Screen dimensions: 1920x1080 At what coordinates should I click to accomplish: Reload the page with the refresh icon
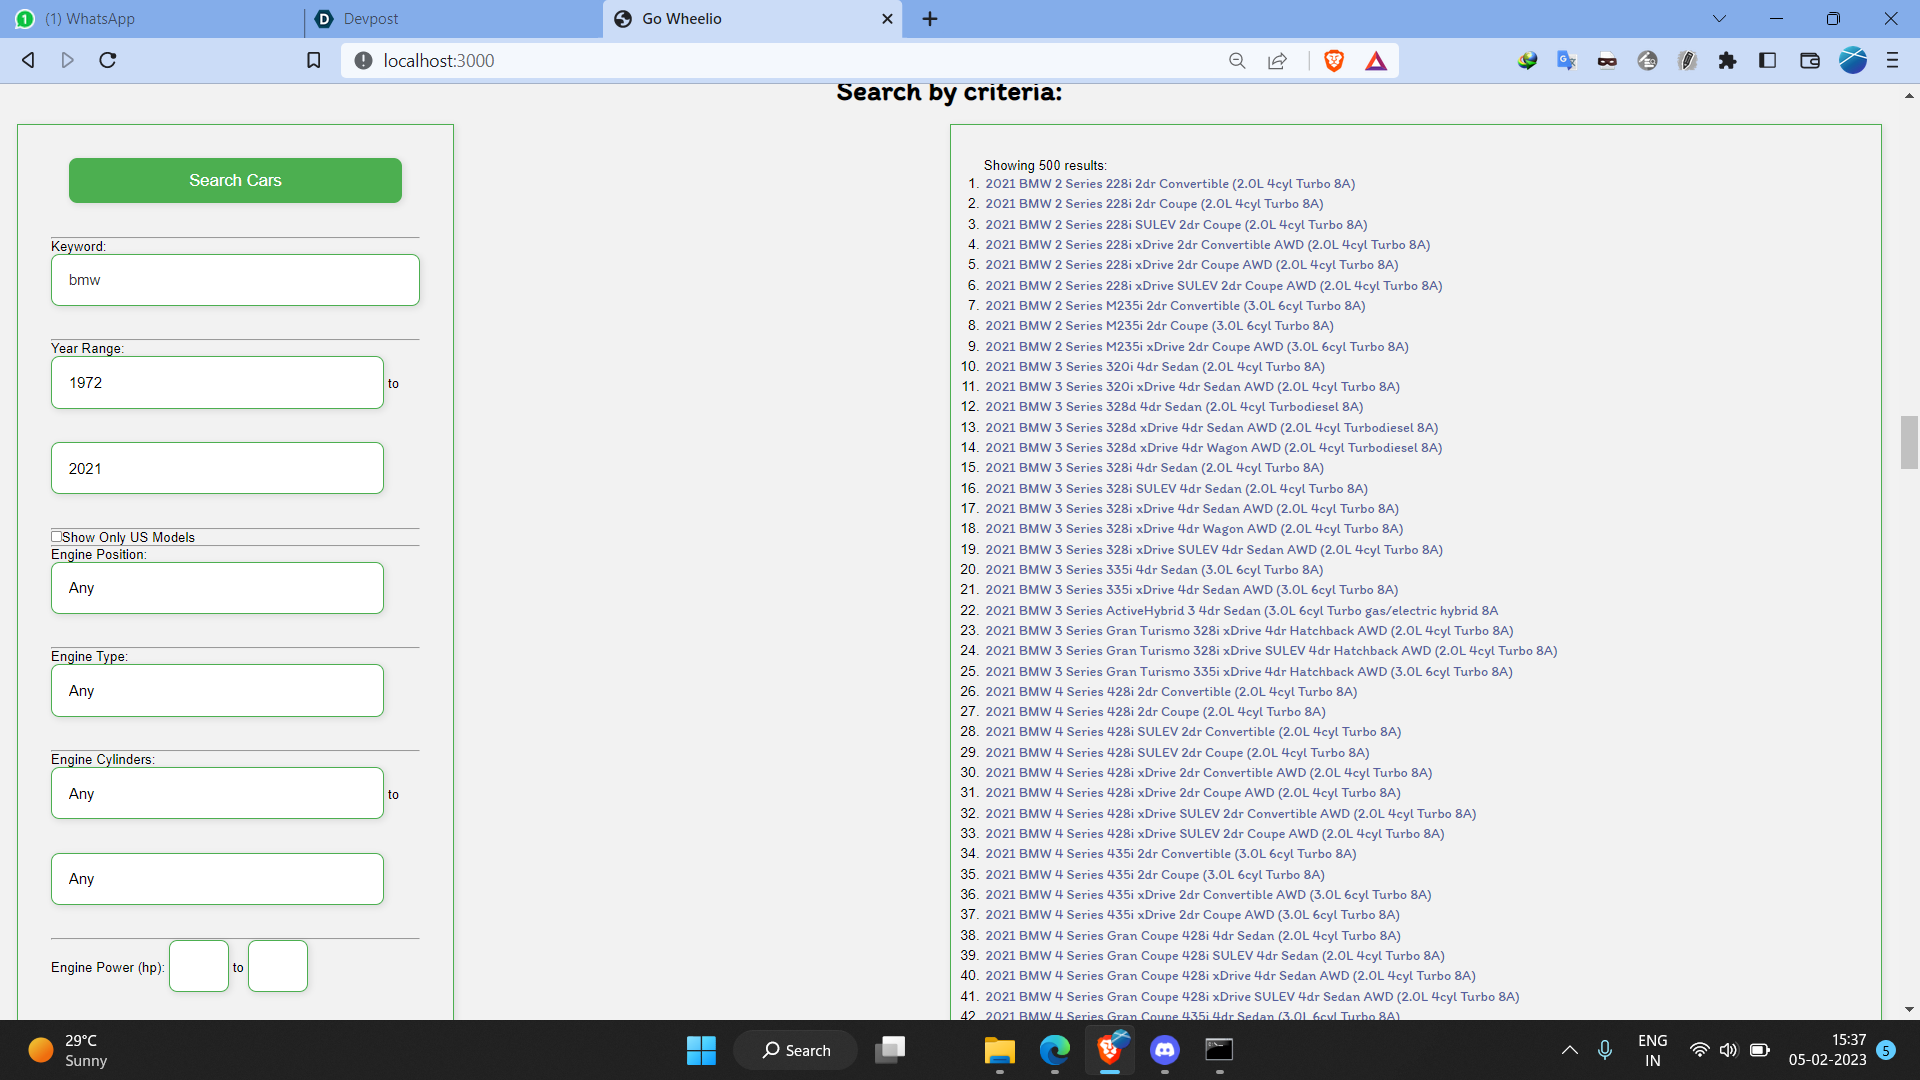click(x=108, y=61)
